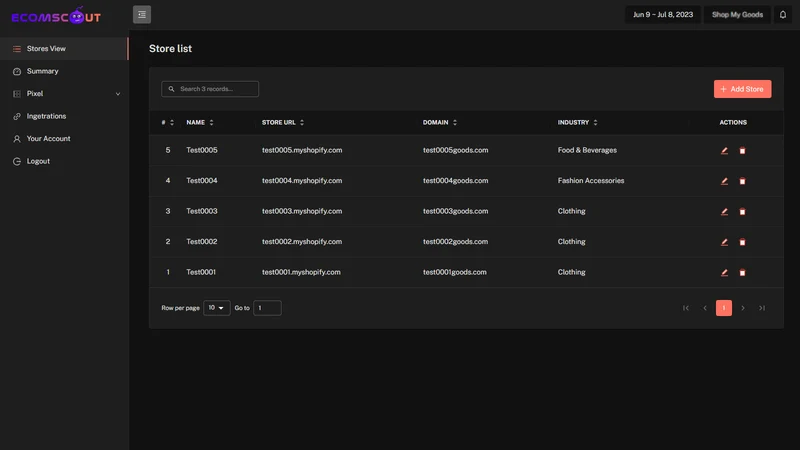Image resolution: width=800 pixels, height=450 pixels.
Task: Delete the Test0001 store
Action: (742, 272)
